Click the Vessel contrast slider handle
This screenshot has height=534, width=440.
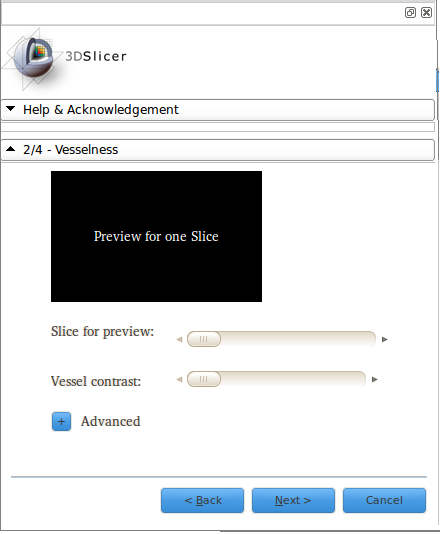(x=204, y=379)
